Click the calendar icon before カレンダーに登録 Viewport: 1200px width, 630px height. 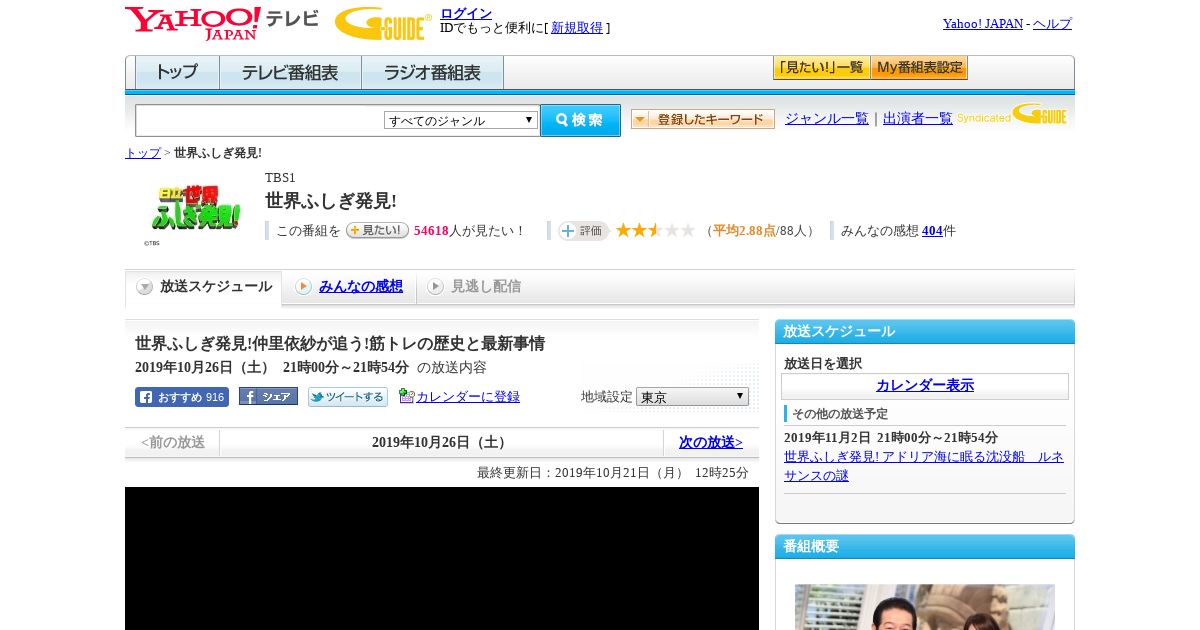[406, 396]
